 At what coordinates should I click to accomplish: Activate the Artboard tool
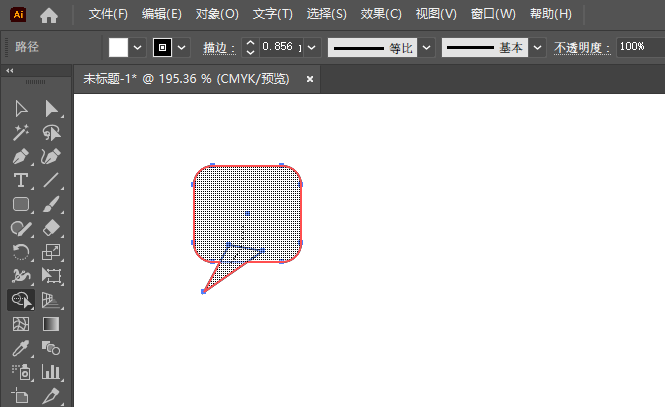20,396
